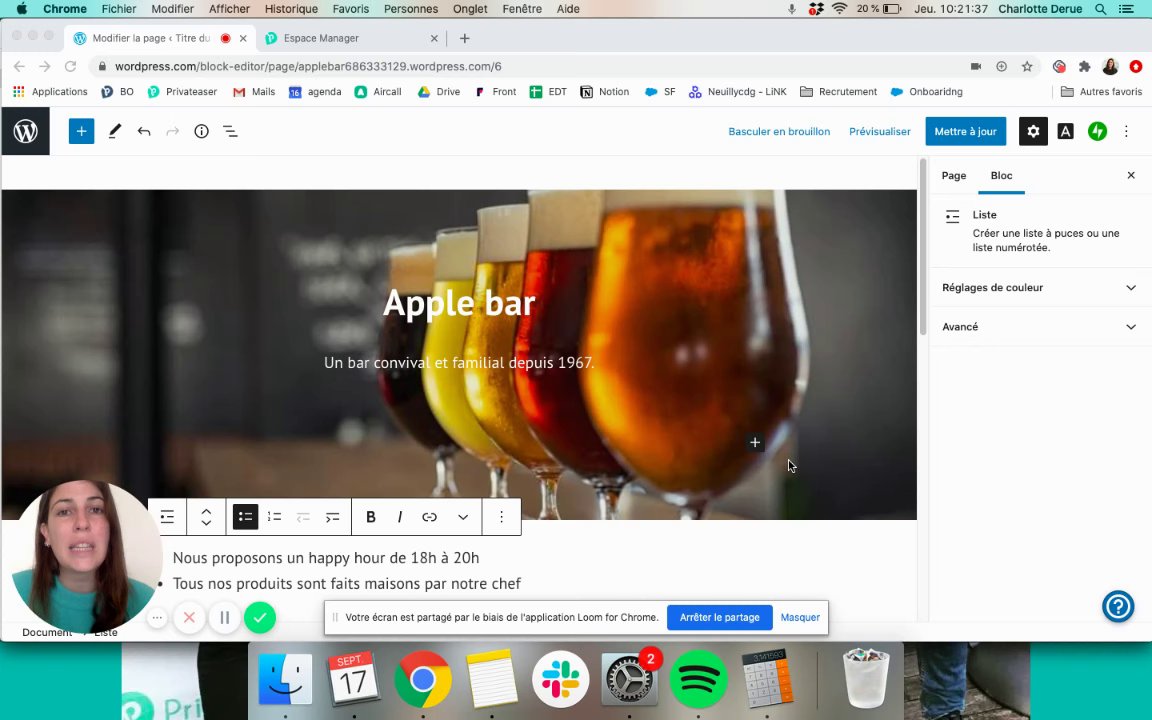Image resolution: width=1152 pixels, height=720 pixels.
Task: Open block toolbar options menu
Action: point(501,517)
